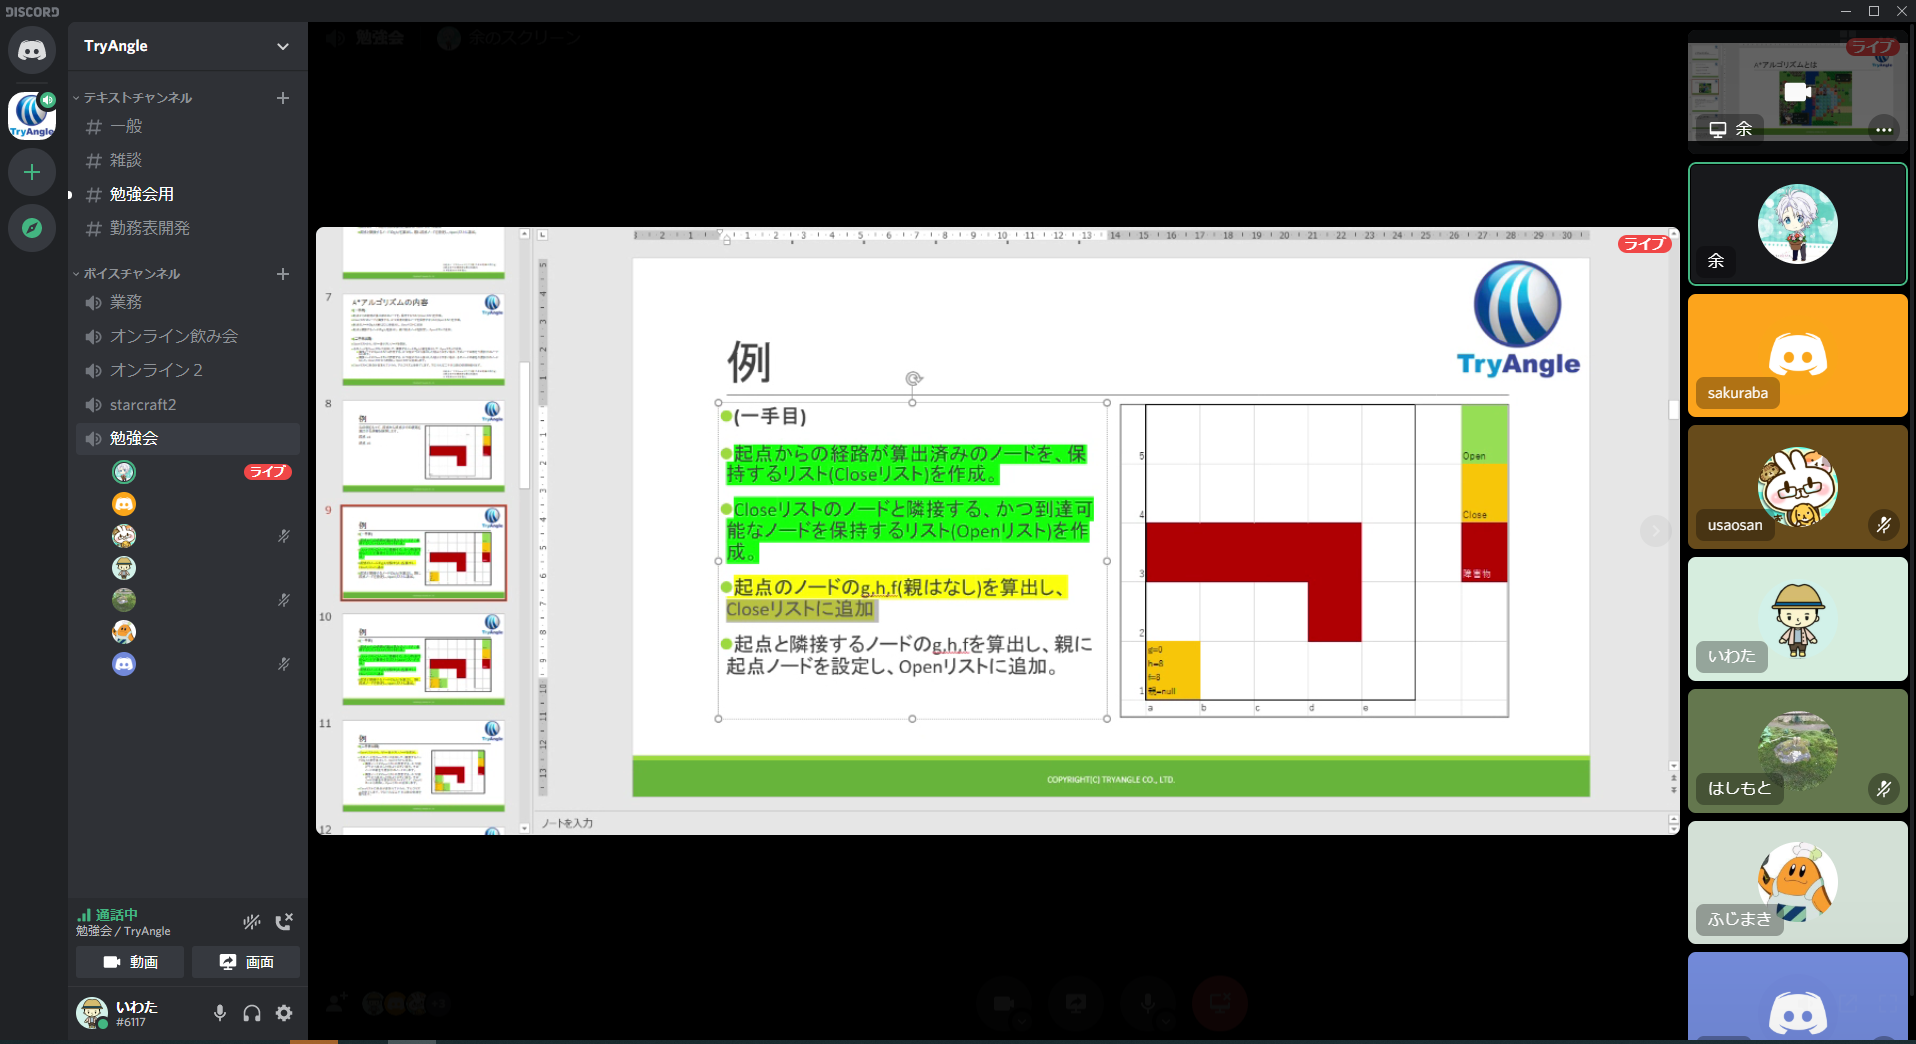1916x1044 pixels.
Task: Toggle noise suppression in call panel
Action: tap(252, 921)
